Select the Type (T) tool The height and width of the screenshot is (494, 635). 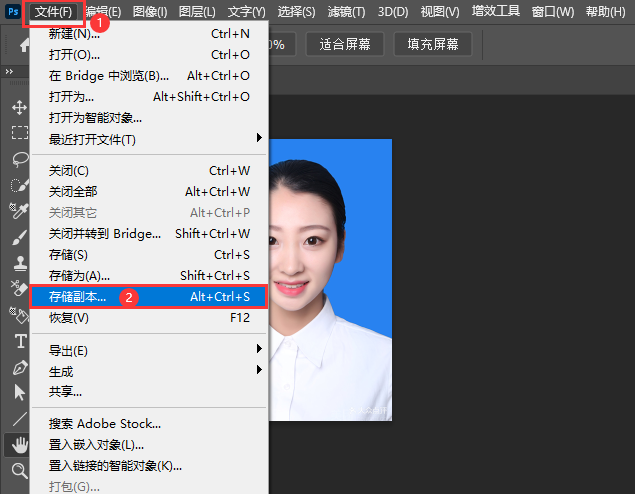click(x=19, y=341)
